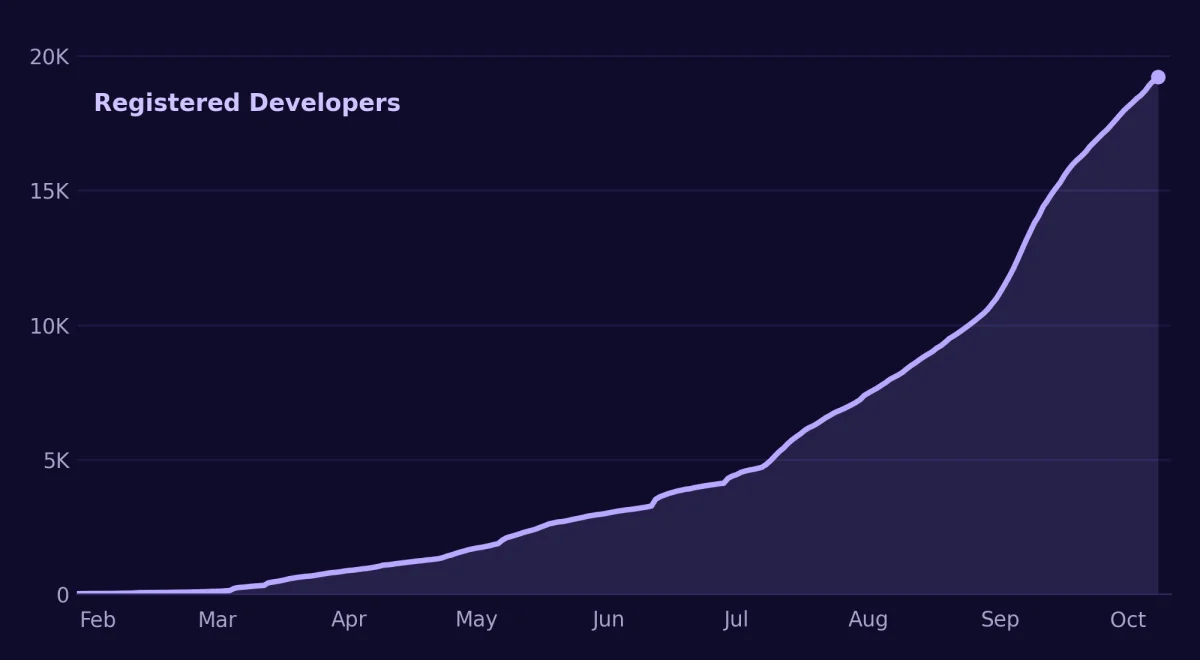1200x660 pixels.
Task: Click the 'Apr' x-axis label
Action: [x=349, y=620]
